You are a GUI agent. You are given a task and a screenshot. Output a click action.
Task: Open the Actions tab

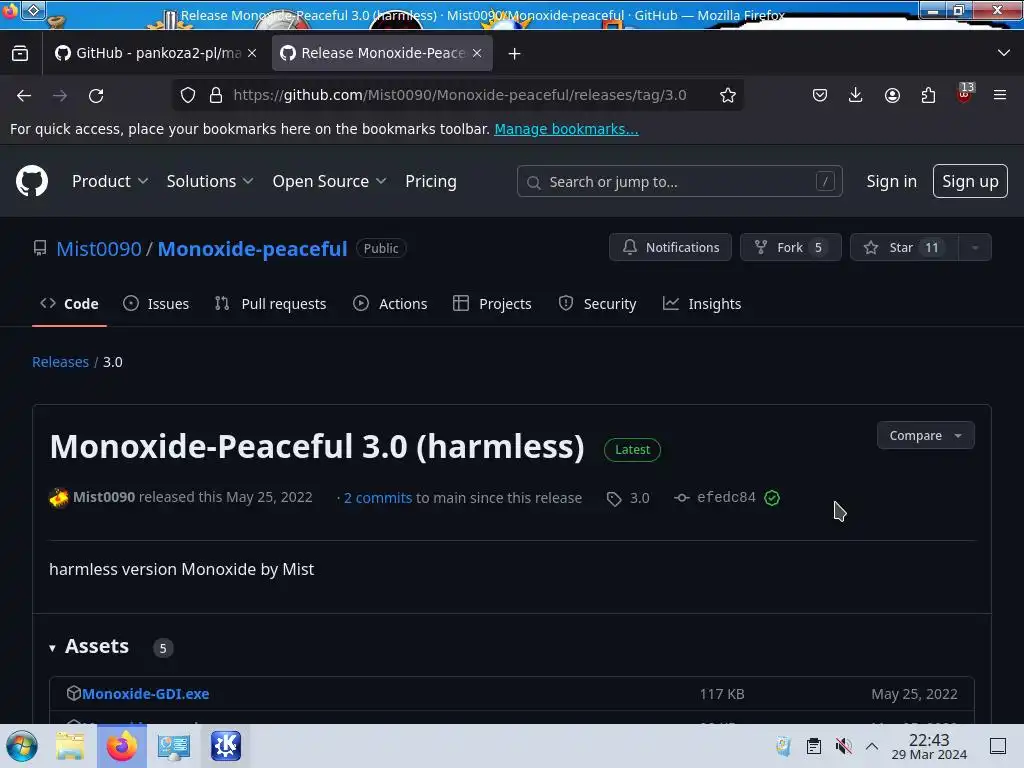tap(391, 304)
